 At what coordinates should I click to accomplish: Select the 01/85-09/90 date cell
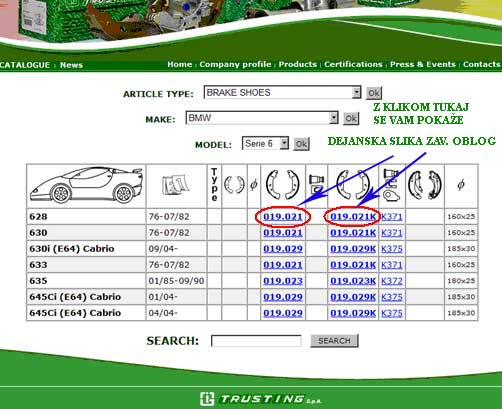[176, 281]
